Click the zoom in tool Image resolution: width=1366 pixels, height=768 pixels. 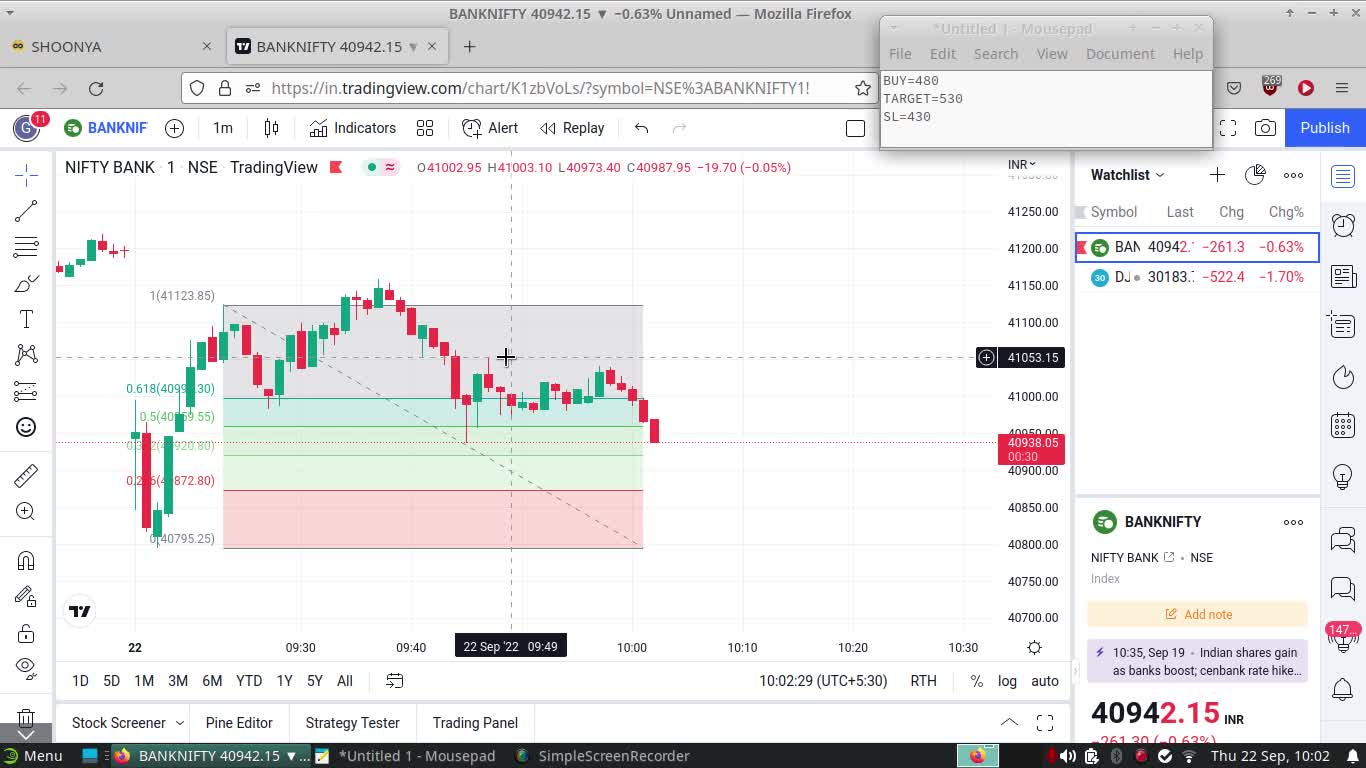click(26, 512)
